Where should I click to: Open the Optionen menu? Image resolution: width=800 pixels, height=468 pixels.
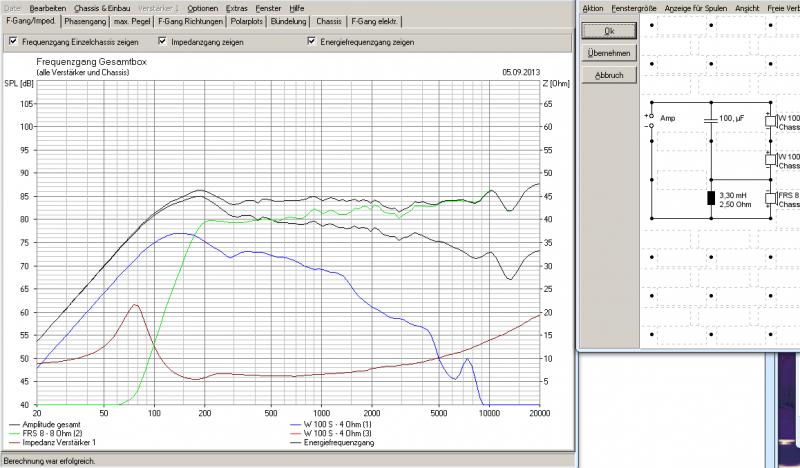(202, 8)
